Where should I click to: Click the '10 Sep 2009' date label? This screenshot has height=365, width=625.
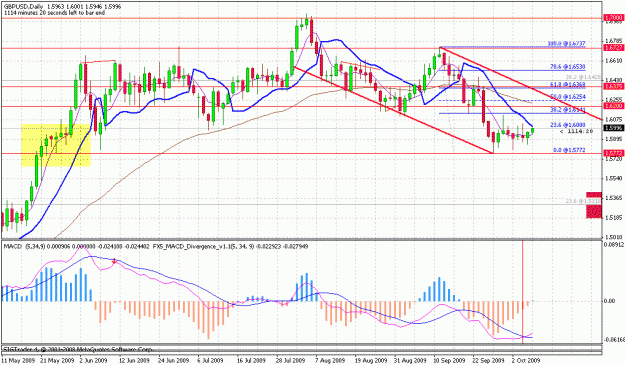(450, 360)
